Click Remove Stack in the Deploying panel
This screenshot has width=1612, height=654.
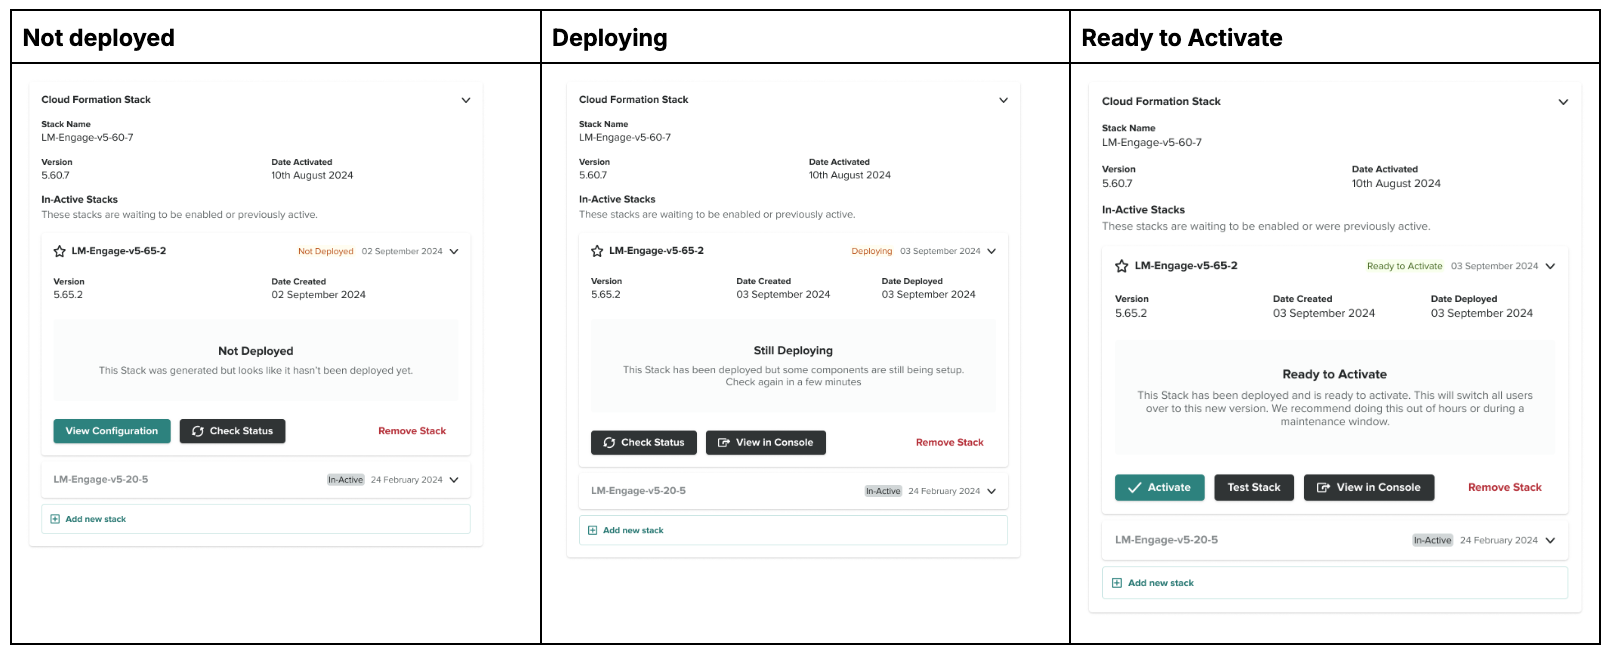tap(949, 442)
